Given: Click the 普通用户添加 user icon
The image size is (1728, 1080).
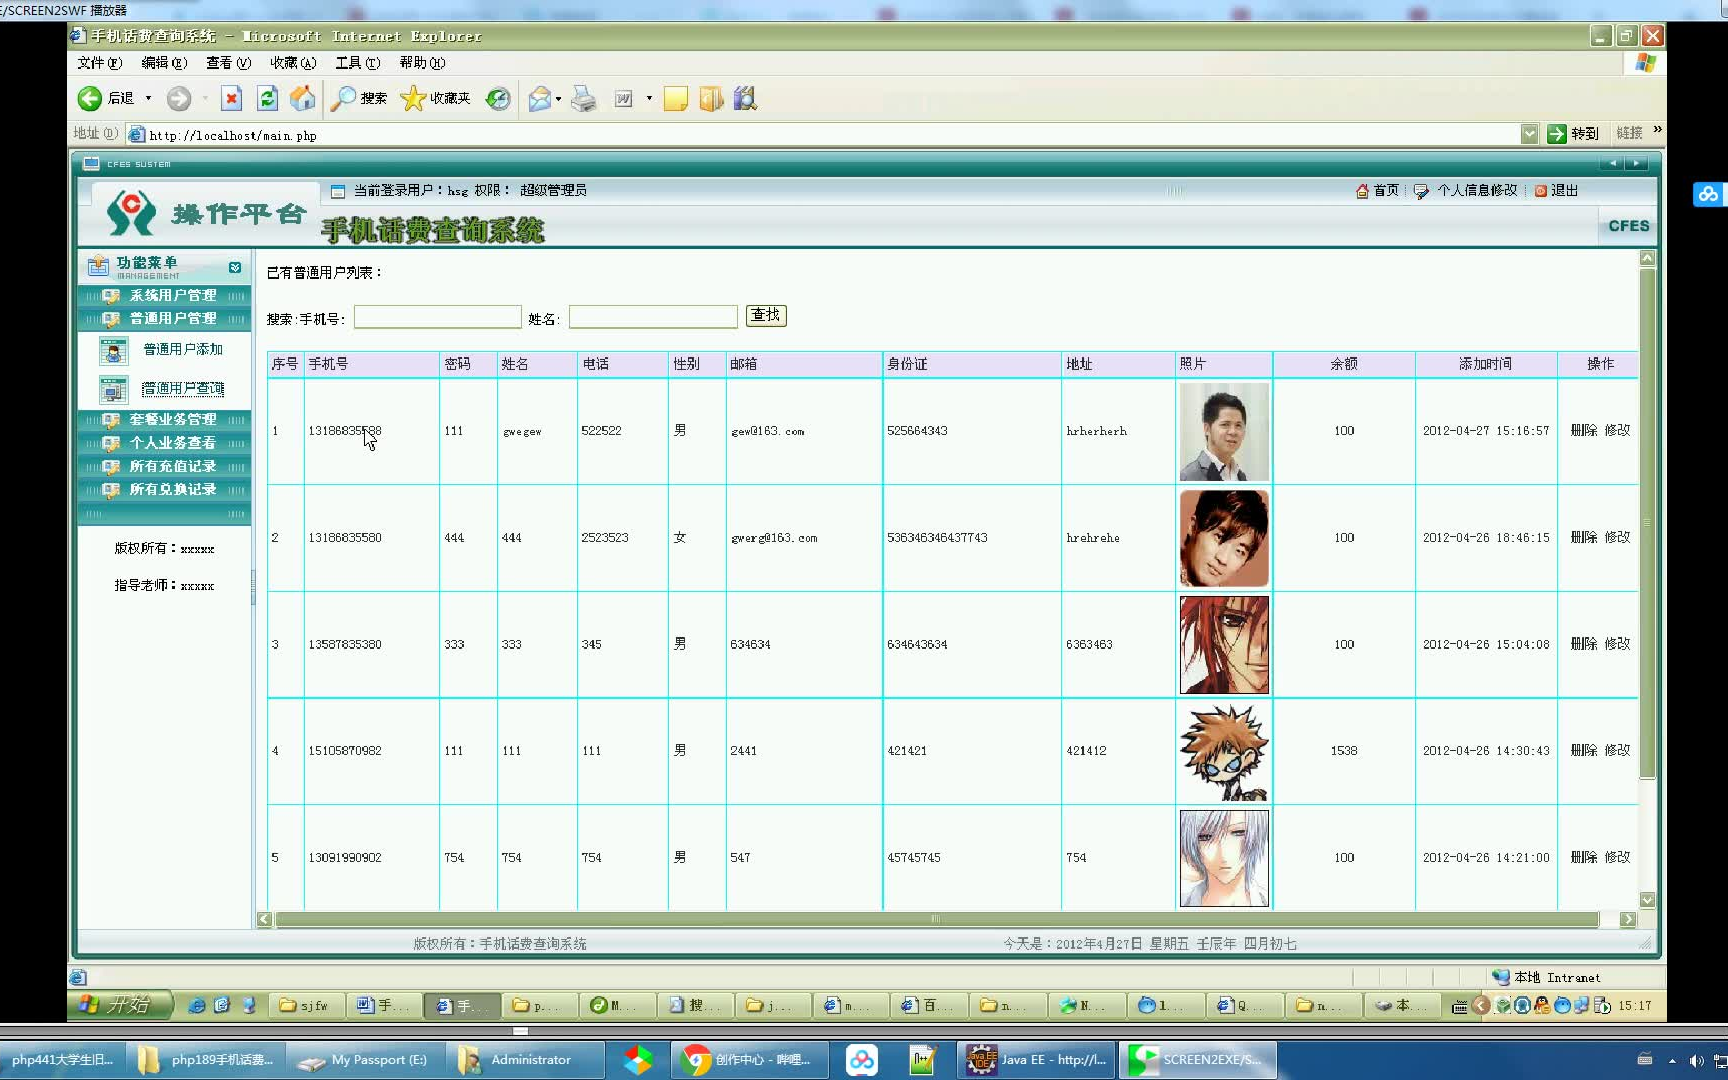Looking at the screenshot, I should [113, 350].
